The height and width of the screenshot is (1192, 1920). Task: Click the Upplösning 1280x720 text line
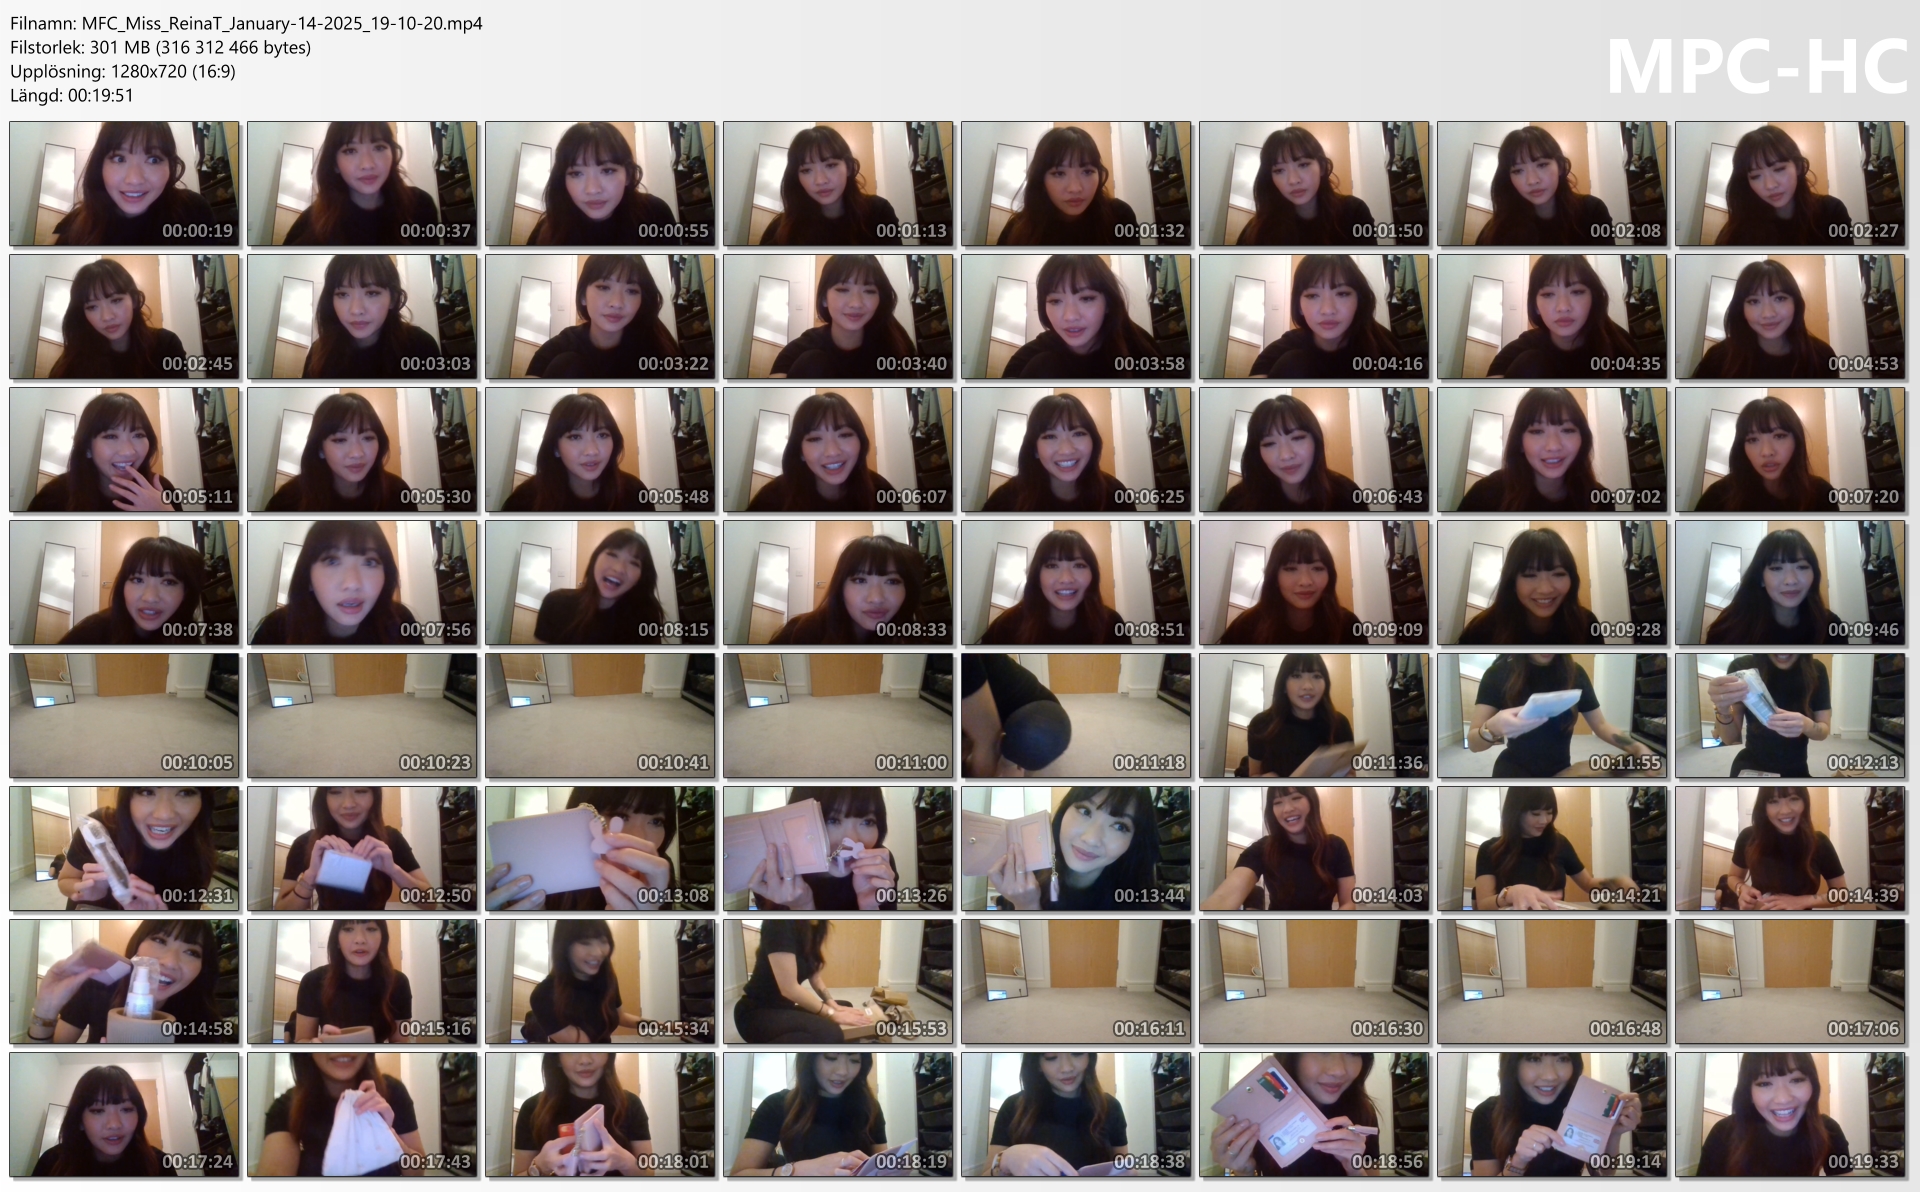click(122, 71)
